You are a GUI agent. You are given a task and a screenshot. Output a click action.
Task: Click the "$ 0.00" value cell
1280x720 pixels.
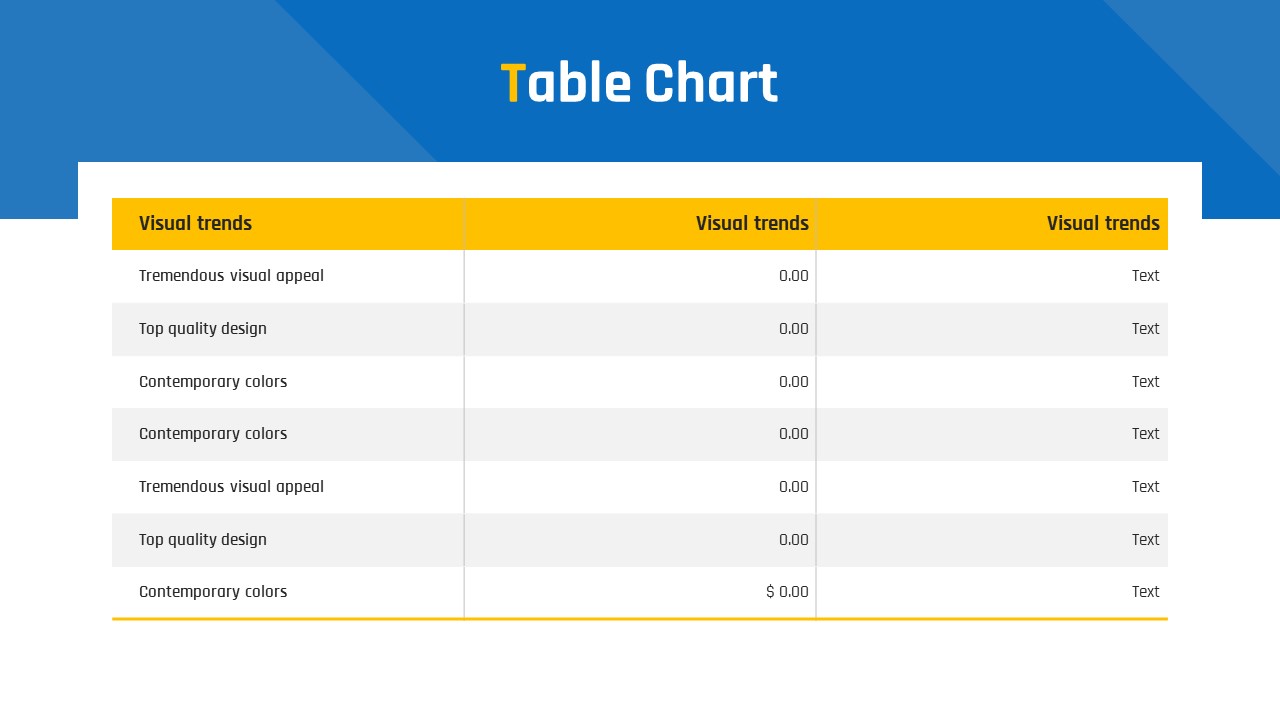tap(787, 592)
